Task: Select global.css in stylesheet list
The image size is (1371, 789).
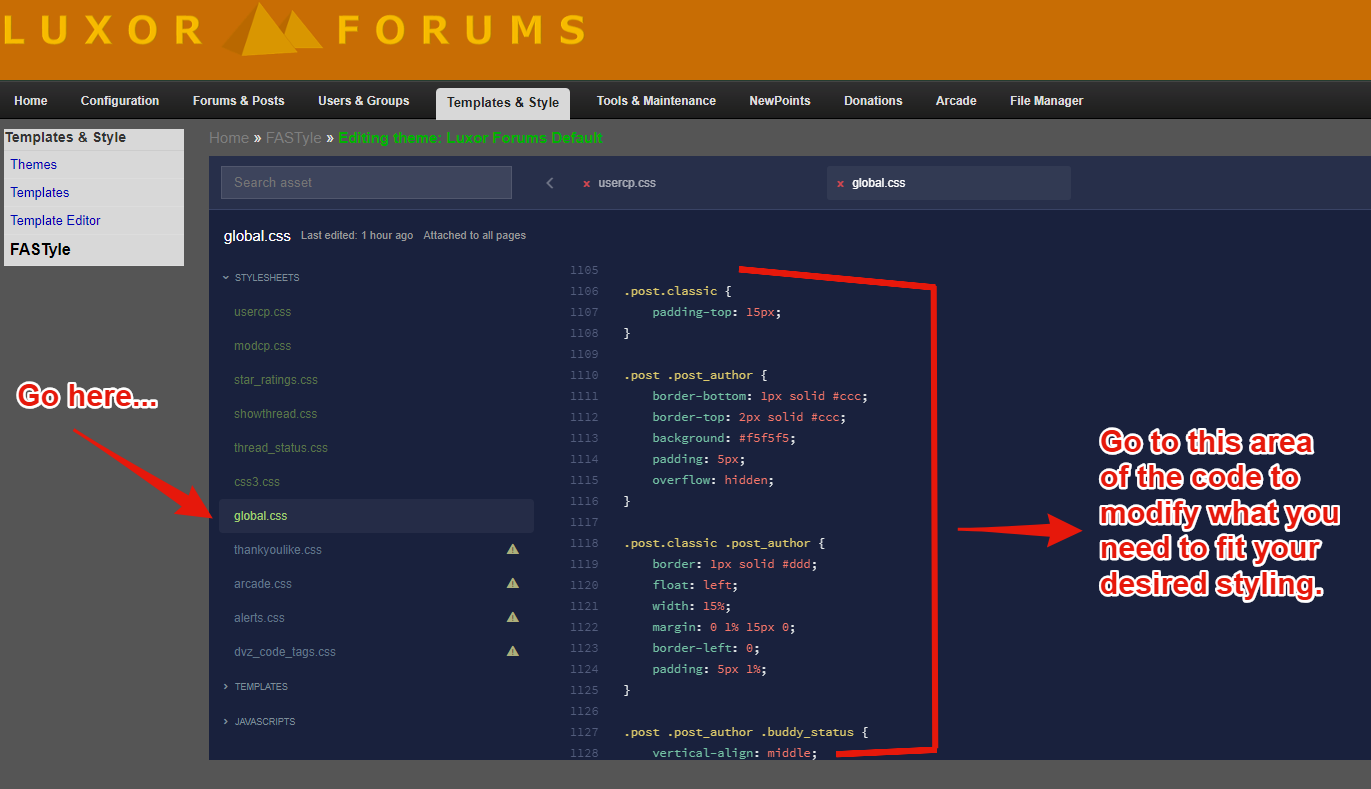Action: [376, 516]
